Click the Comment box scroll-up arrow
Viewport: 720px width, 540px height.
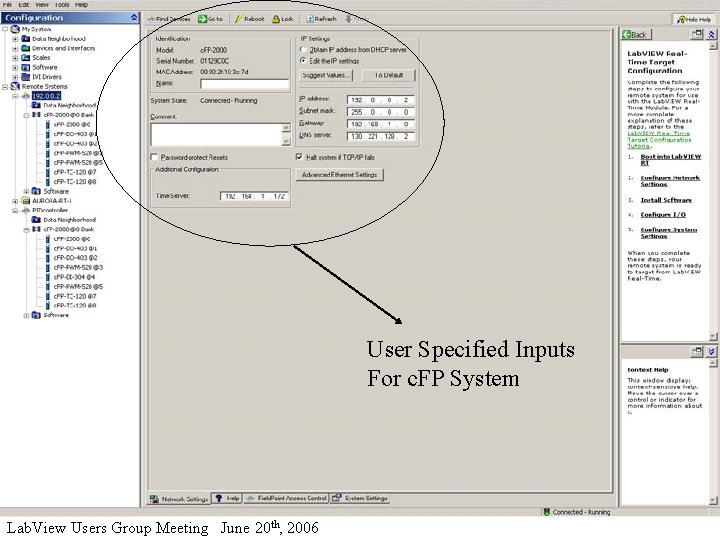click(x=287, y=128)
